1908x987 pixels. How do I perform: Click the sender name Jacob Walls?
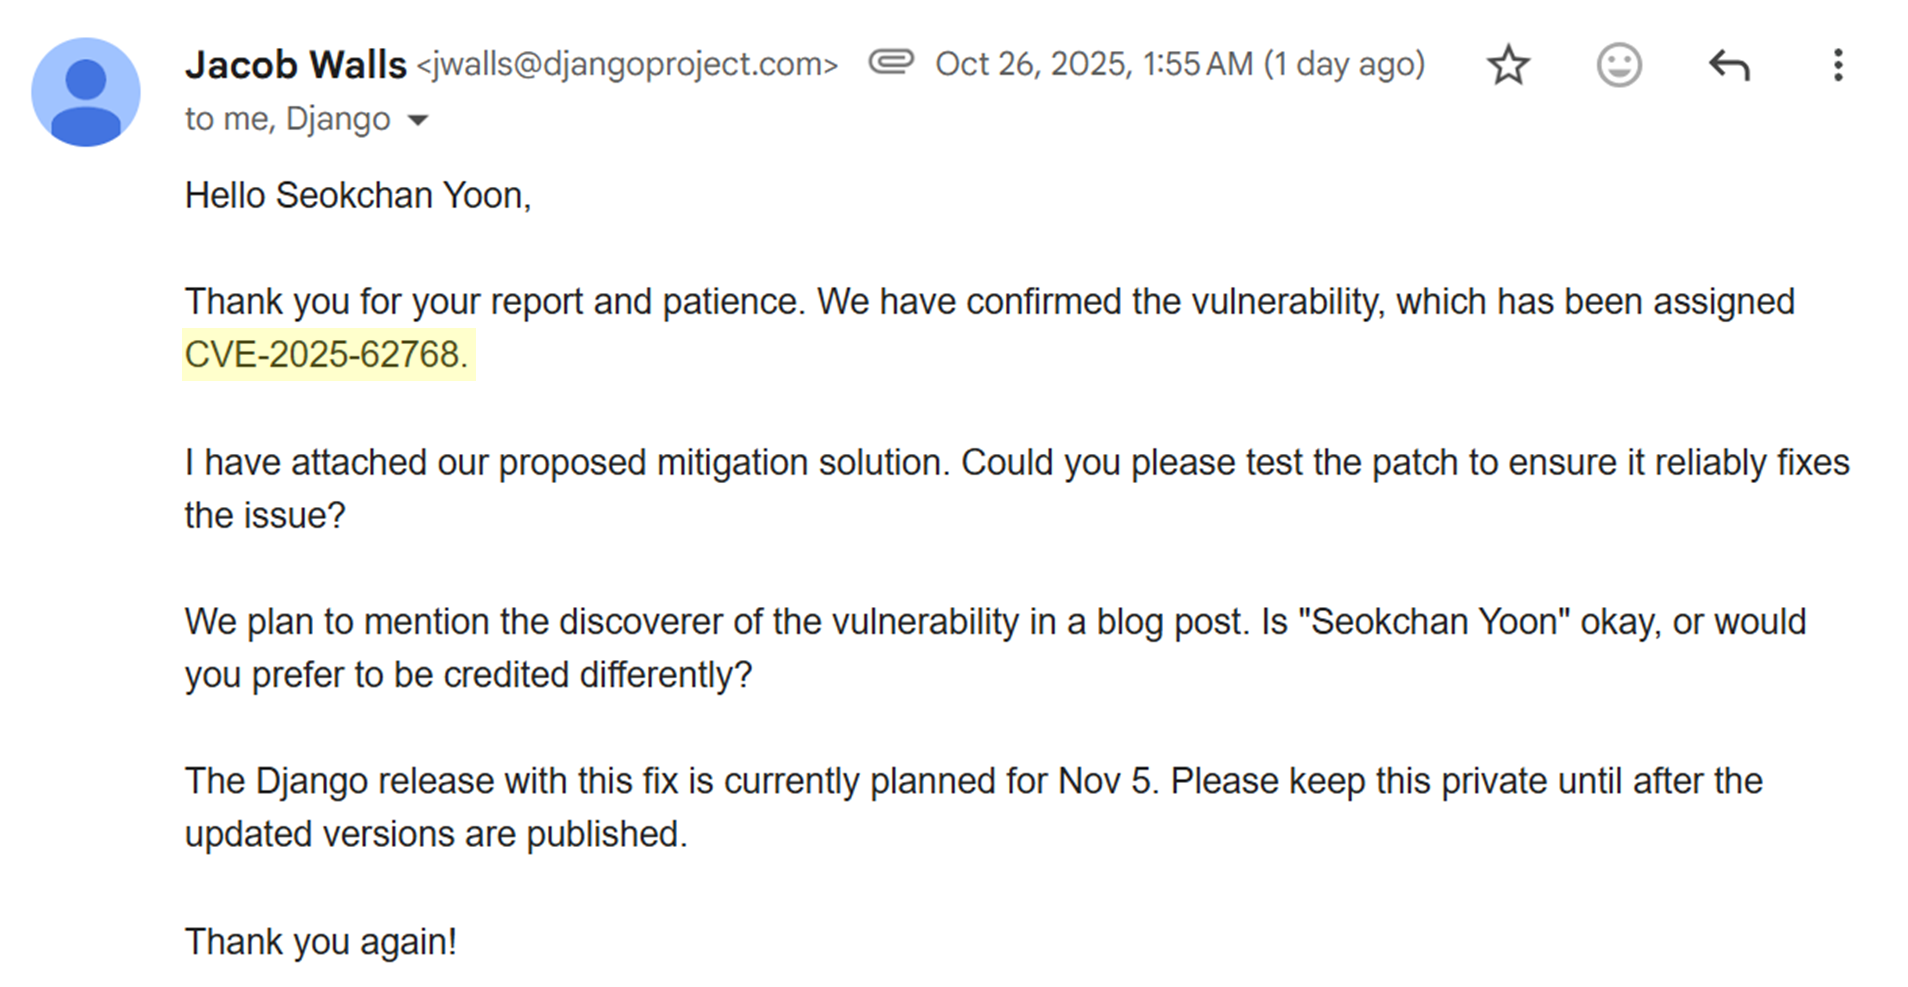click(x=296, y=65)
